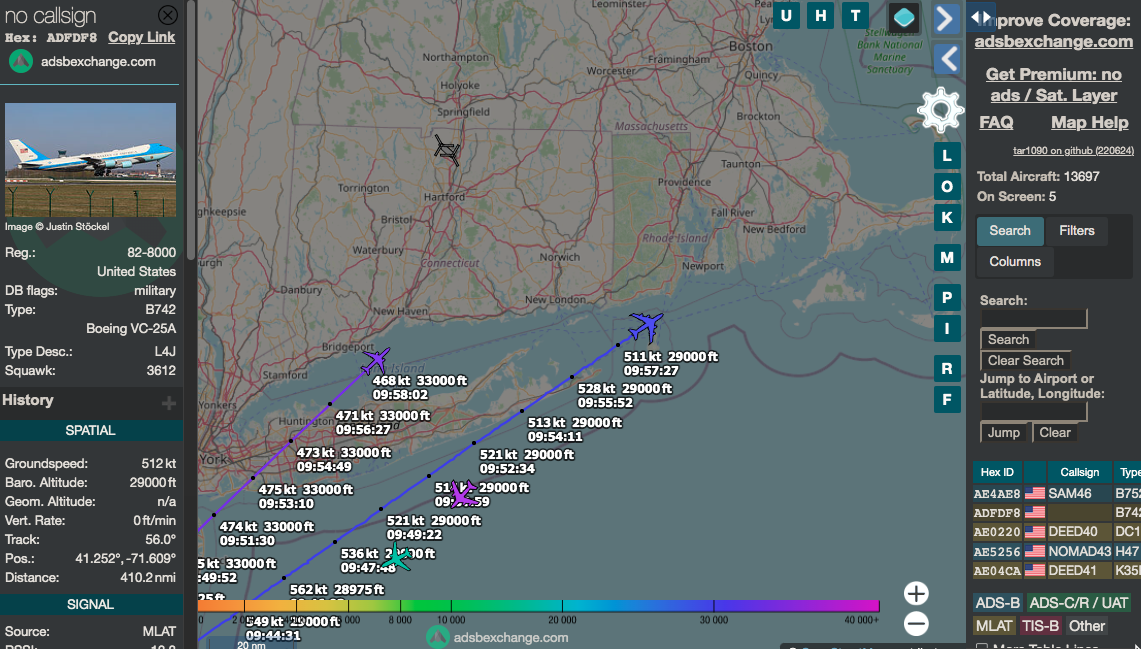
Task: Open the tar1090 on github link
Action: coord(1073,151)
